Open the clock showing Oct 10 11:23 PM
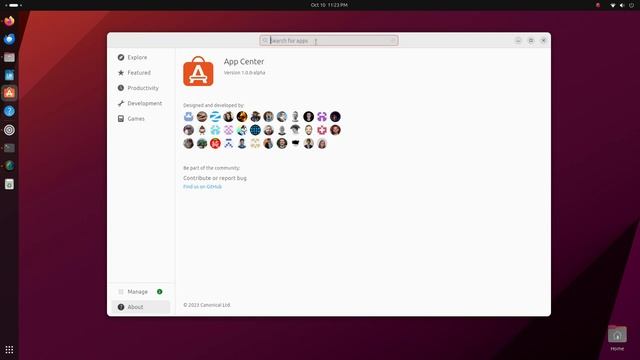The height and width of the screenshot is (360, 640). pos(329,5)
